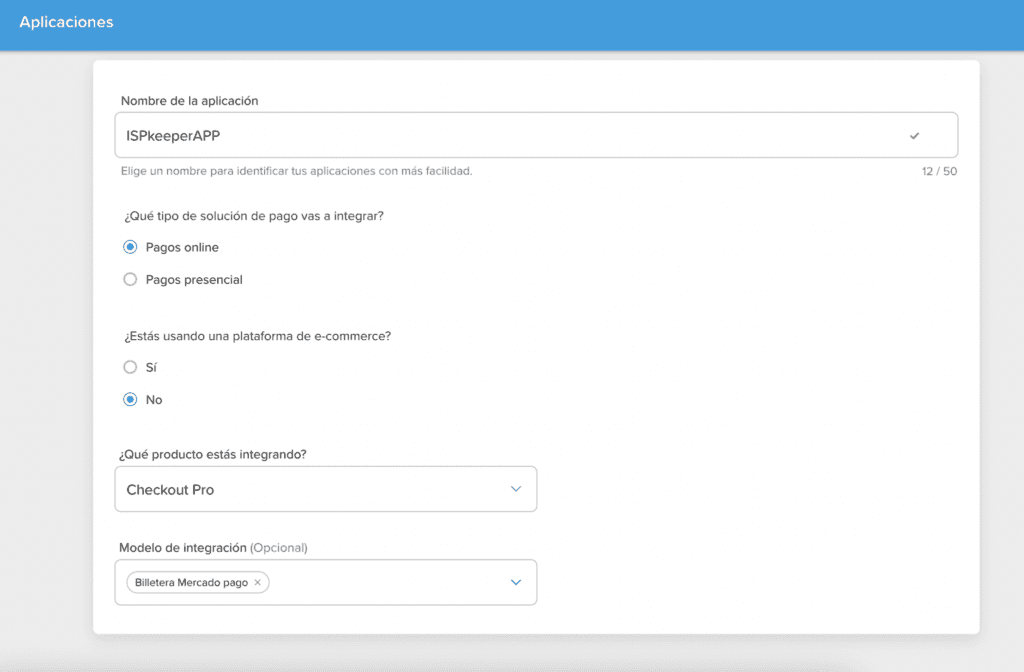Open the Checkout Pro product dropdown
1024x672 pixels.
[x=325, y=489]
